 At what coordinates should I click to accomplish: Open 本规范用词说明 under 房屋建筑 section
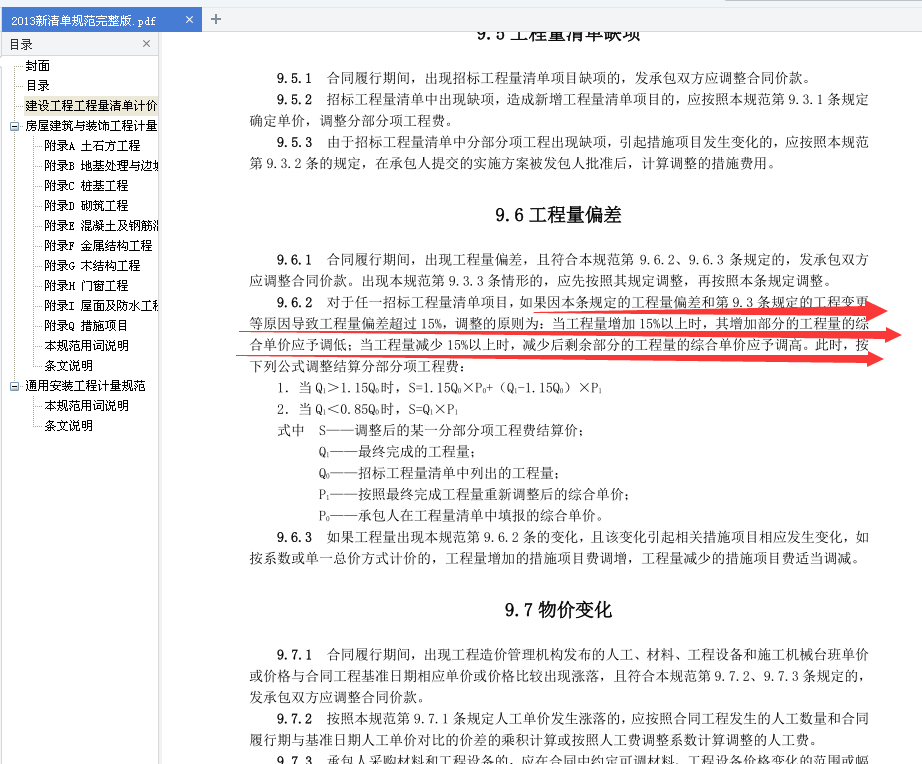pos(86,346)
